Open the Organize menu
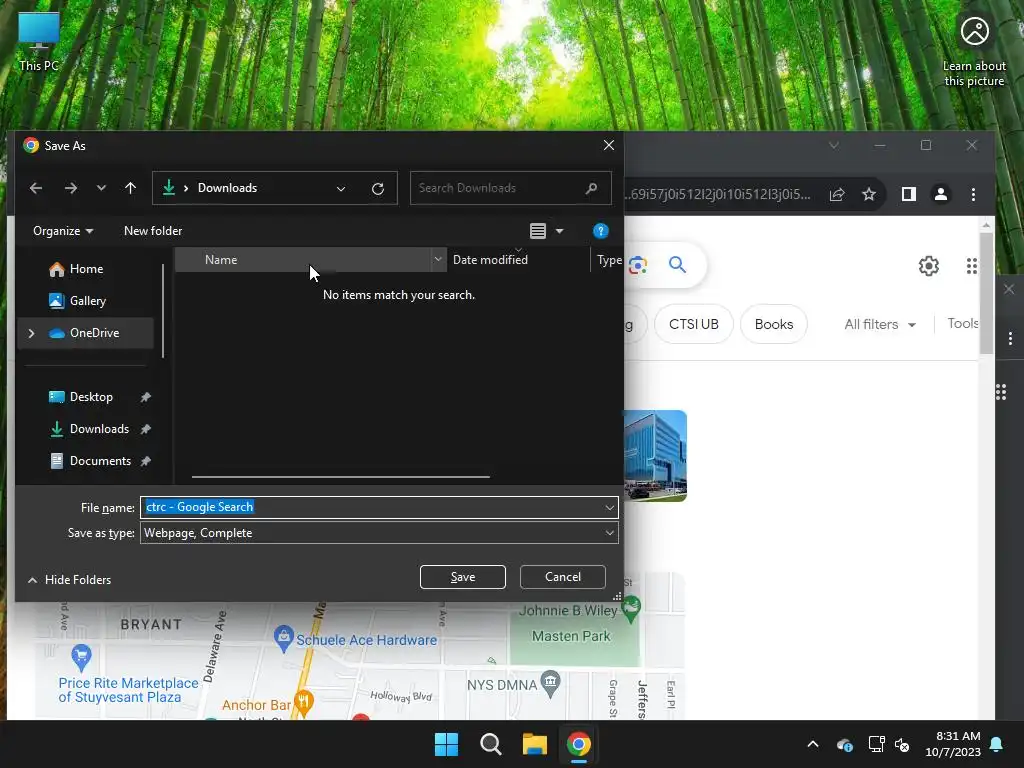The height and width of the screenshot is (768, 1024). 63,231
